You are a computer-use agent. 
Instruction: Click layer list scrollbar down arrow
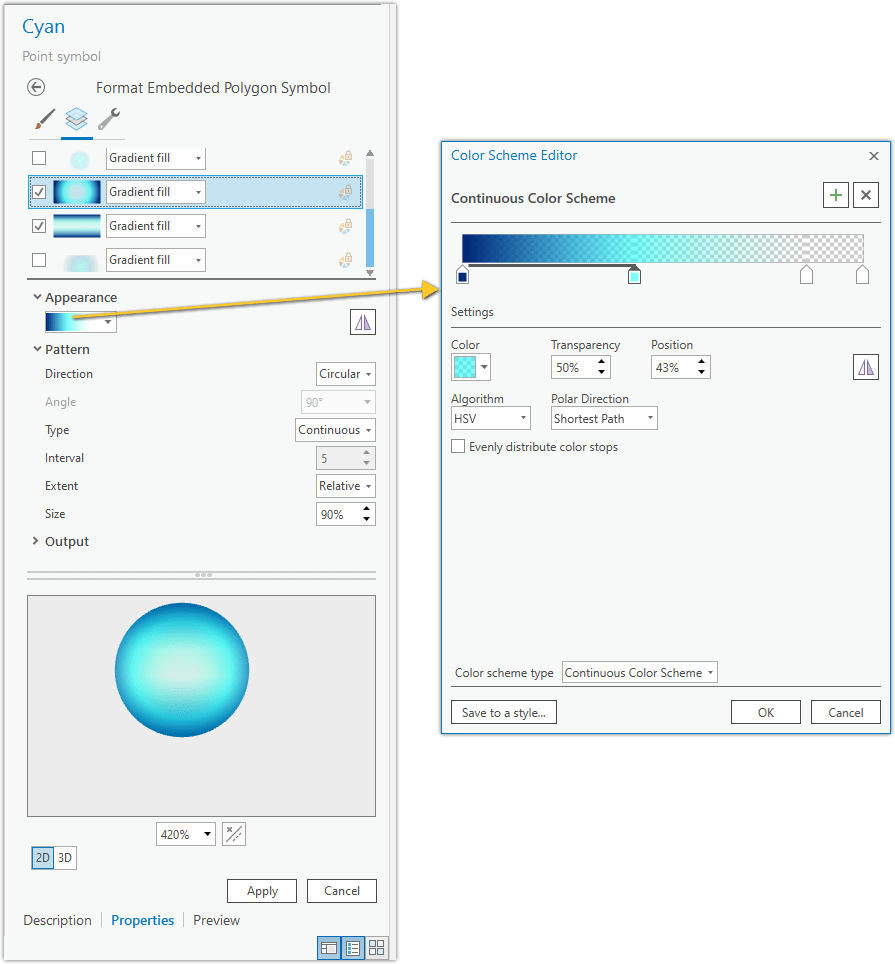(x=370, y=272)
